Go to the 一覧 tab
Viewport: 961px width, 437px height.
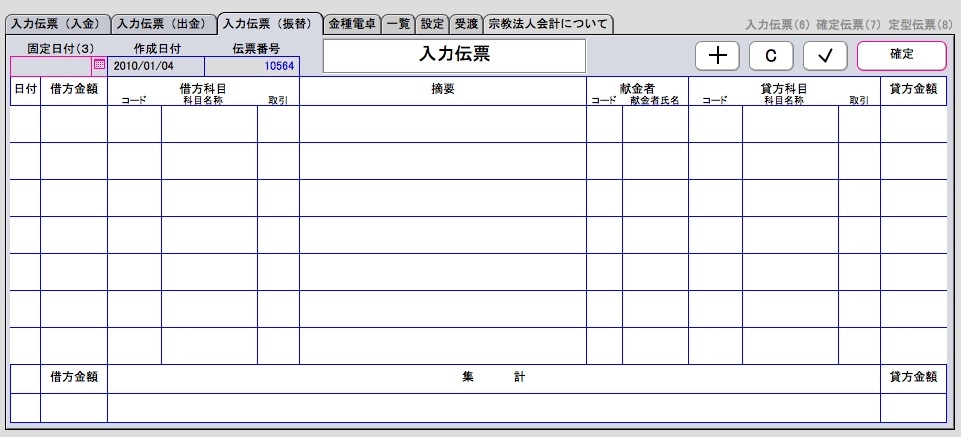tap(398, 23)
